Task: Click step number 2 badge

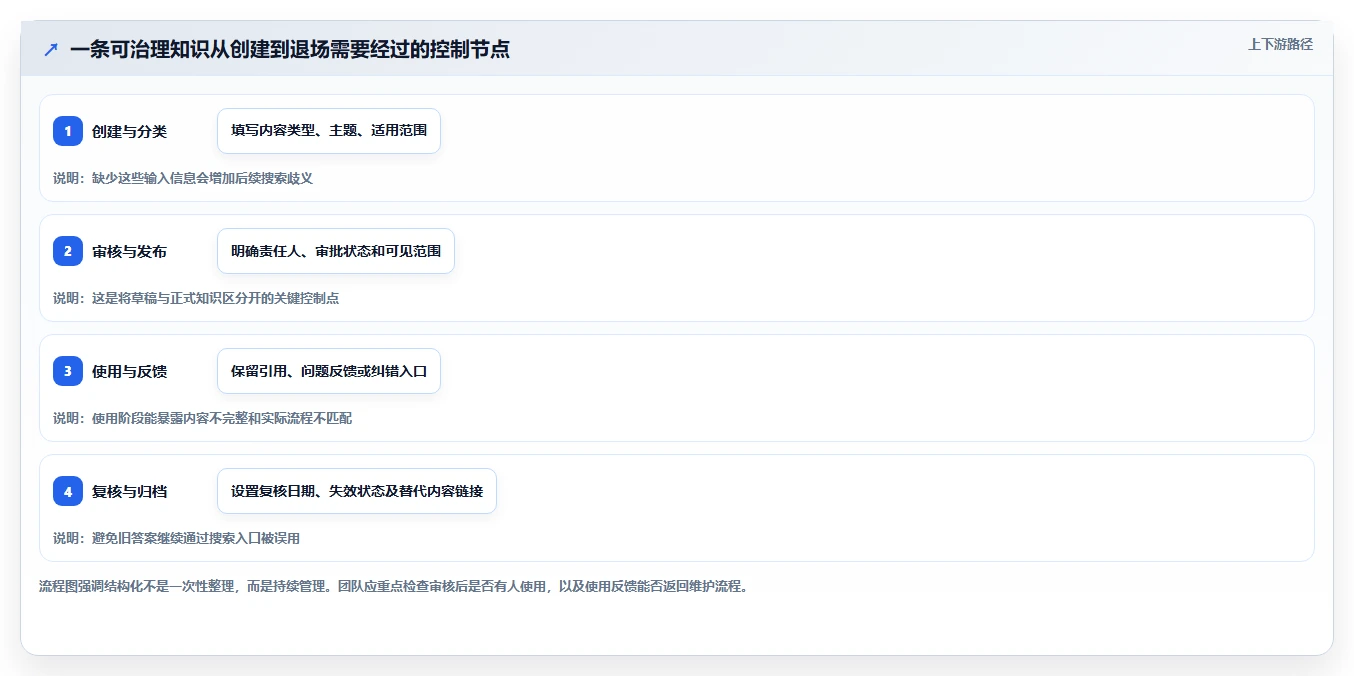Action: [x=68, y=251]
